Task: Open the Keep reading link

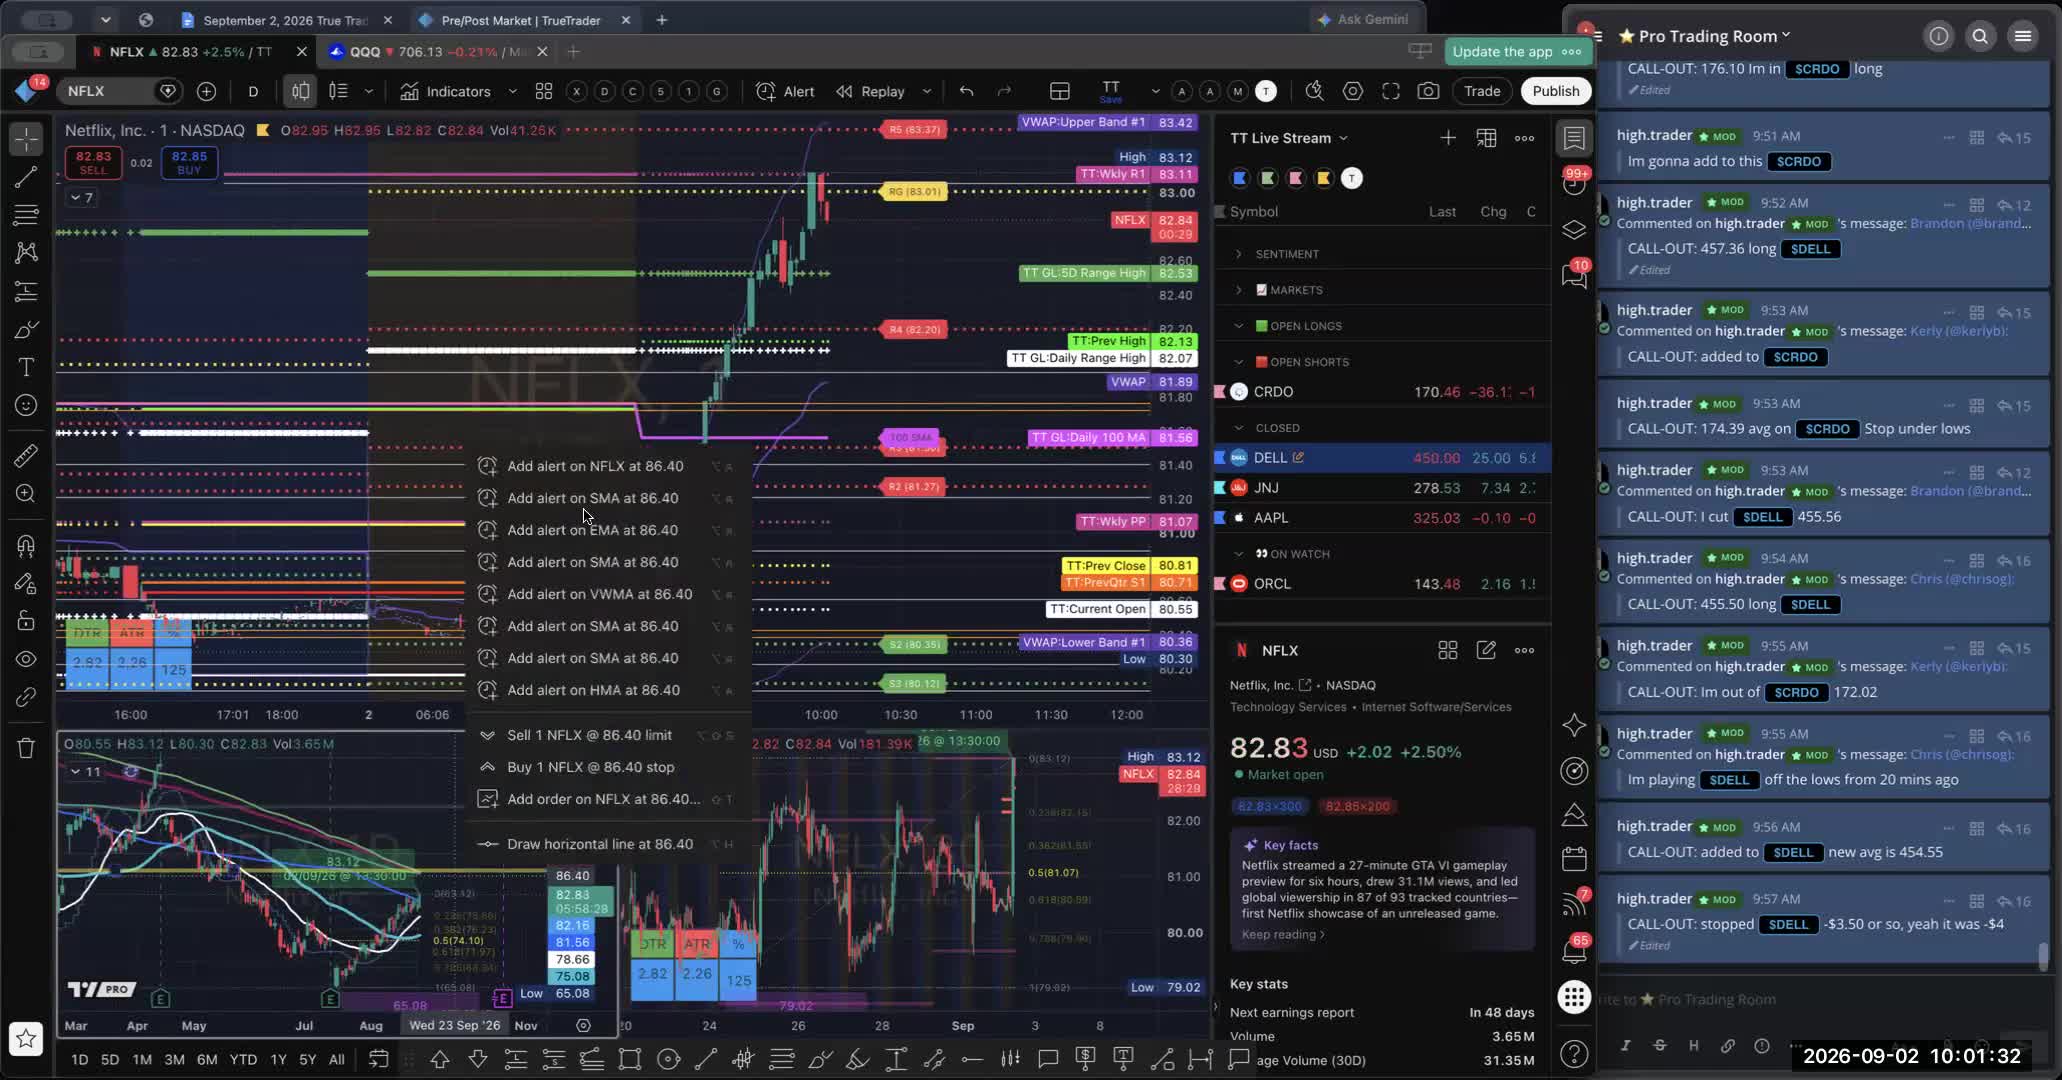Action: (x=1283, y=935)
